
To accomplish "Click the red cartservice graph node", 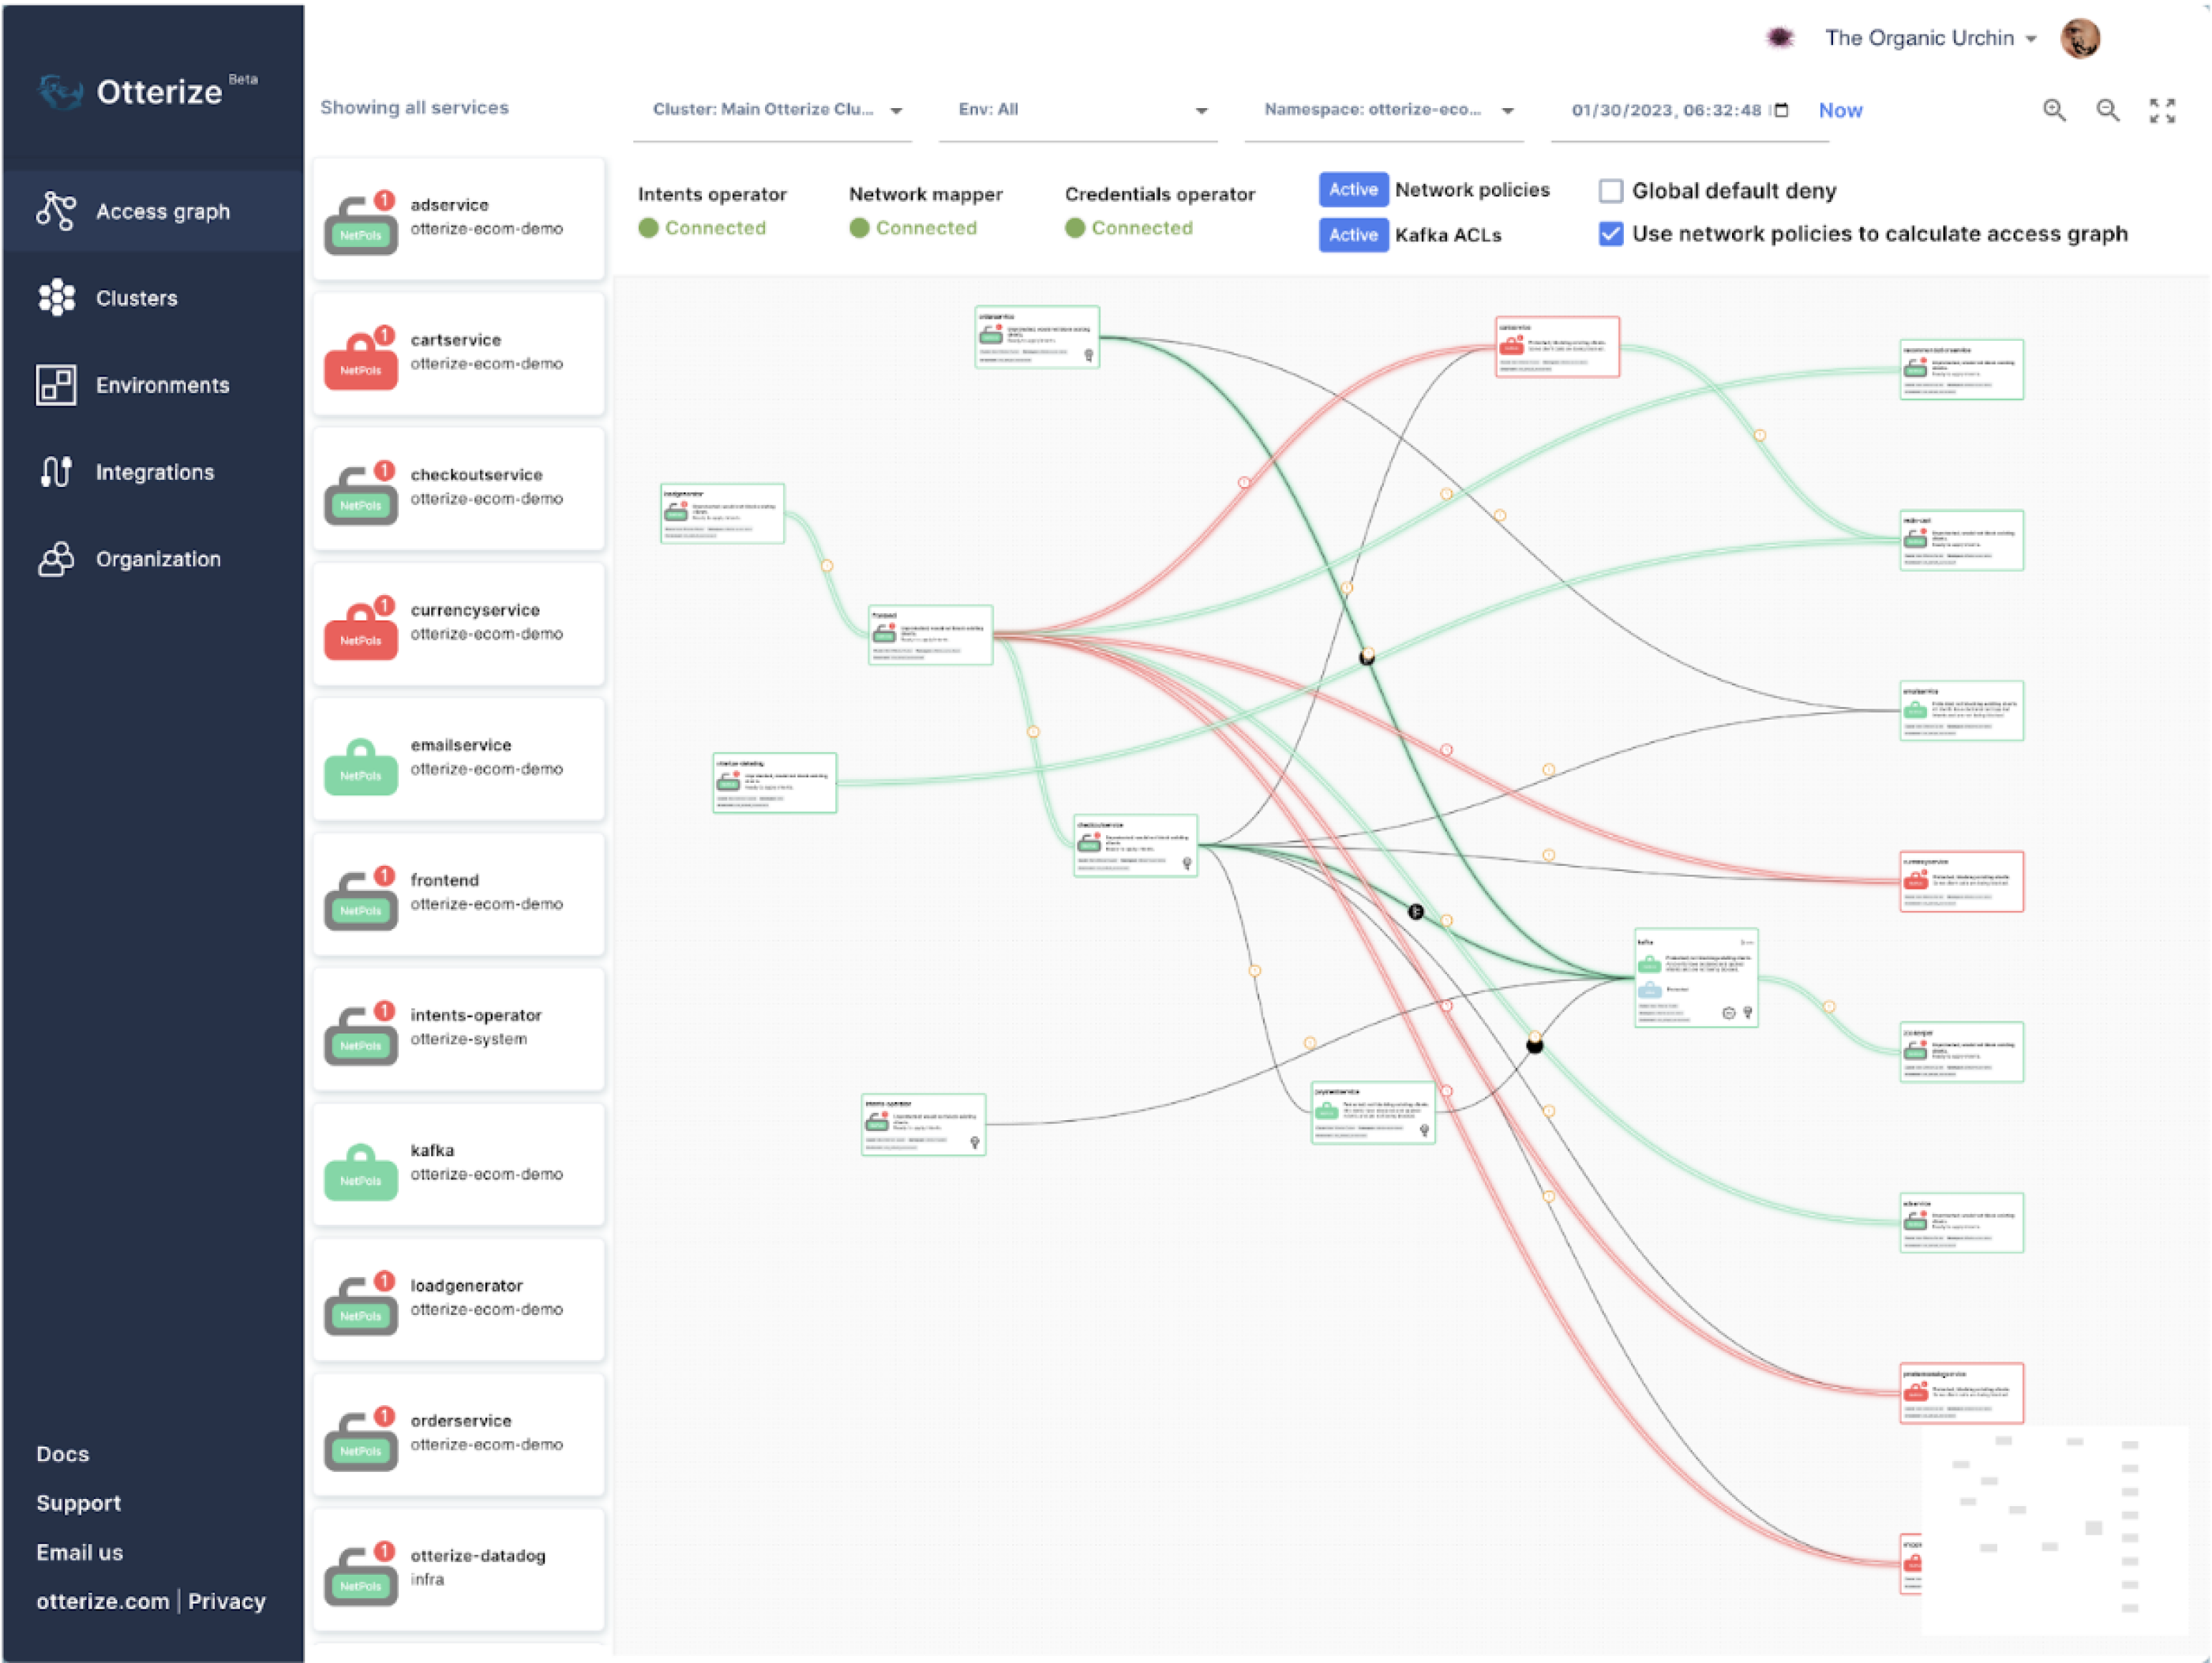I will click(x=1557, y=346).
